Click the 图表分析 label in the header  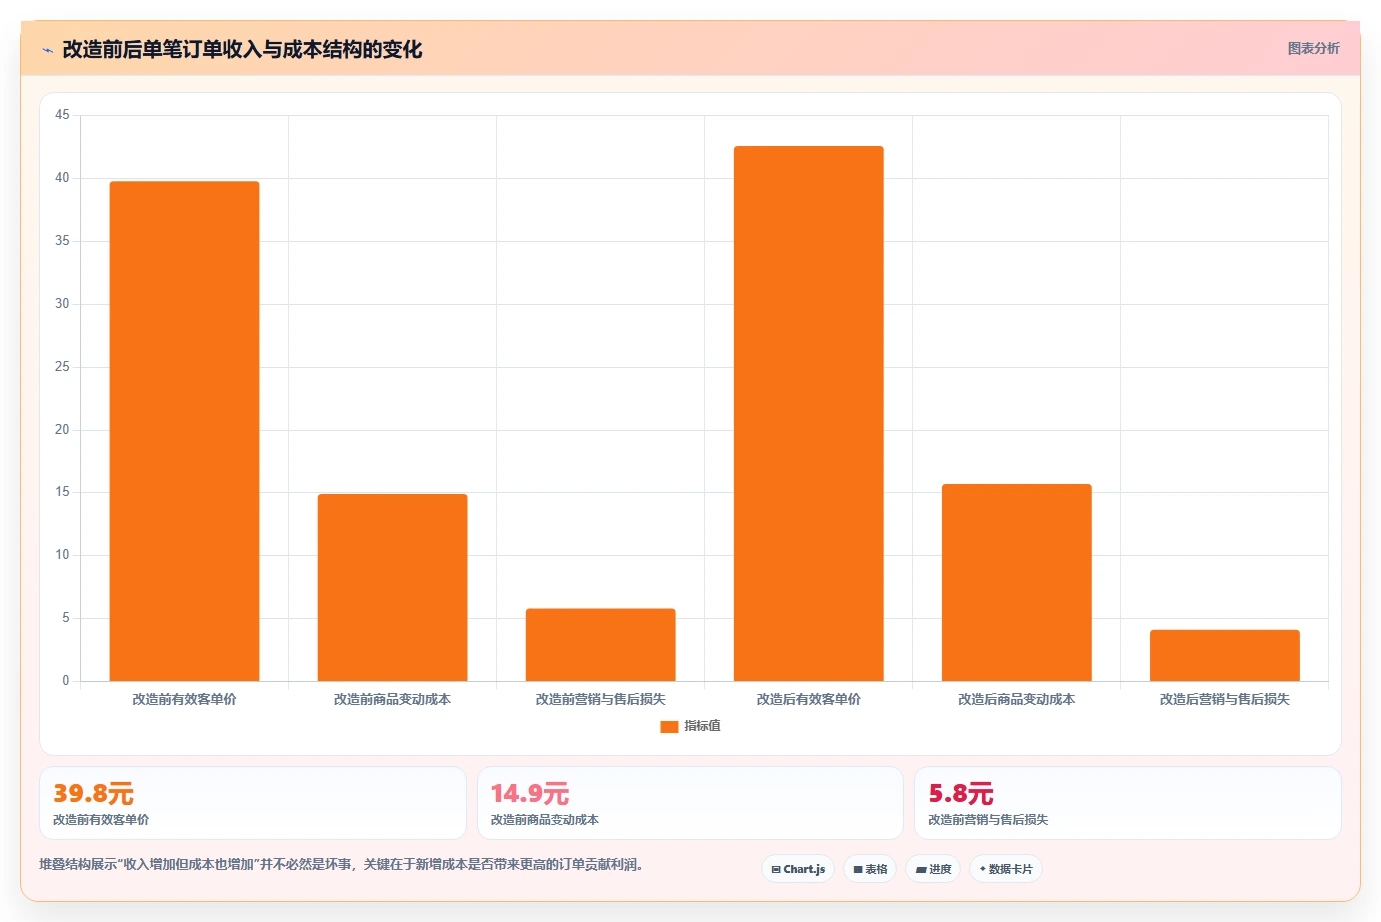point(1313,48)
